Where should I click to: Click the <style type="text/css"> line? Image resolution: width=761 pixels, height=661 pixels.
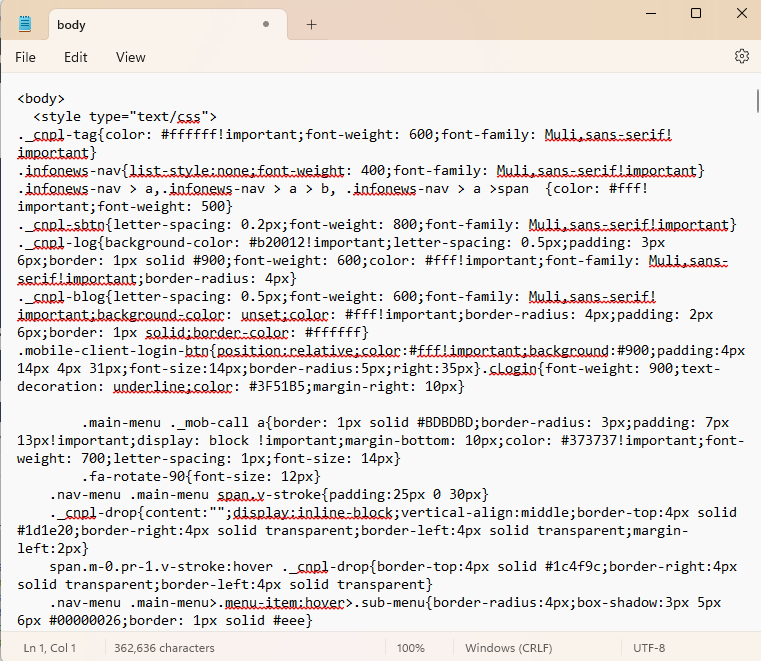(x=125, y=116)
